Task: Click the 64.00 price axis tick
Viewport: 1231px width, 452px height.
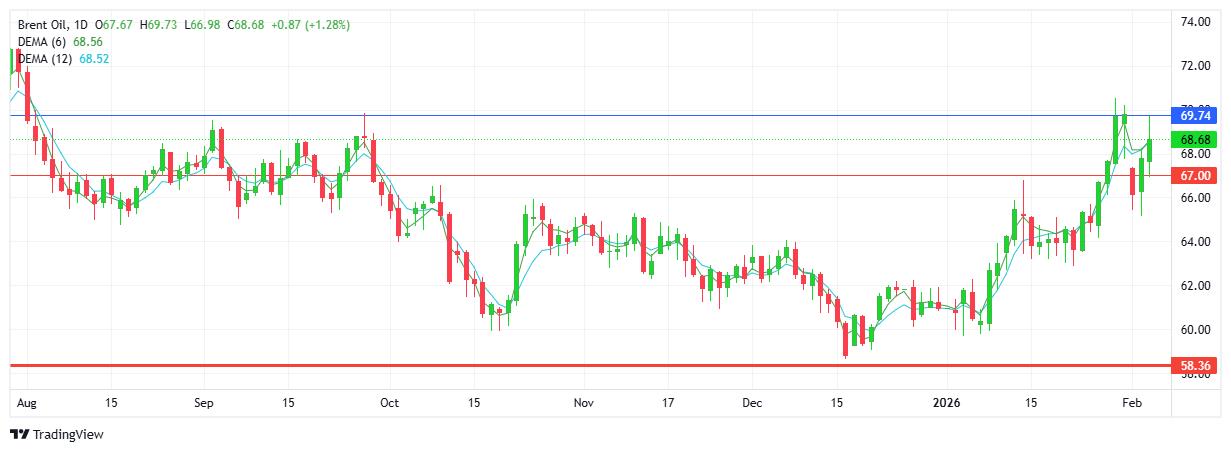Action: tap(1196, 242)
